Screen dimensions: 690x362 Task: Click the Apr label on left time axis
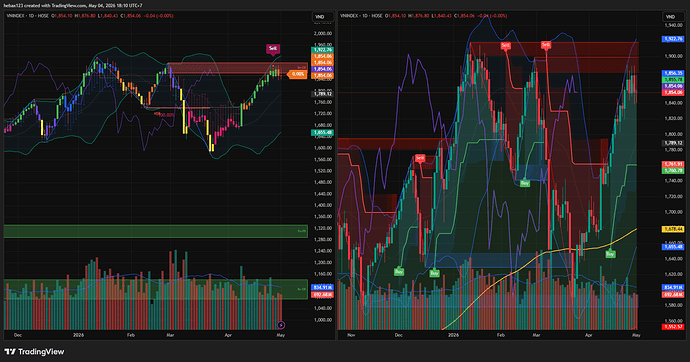[x=228, y=335]
